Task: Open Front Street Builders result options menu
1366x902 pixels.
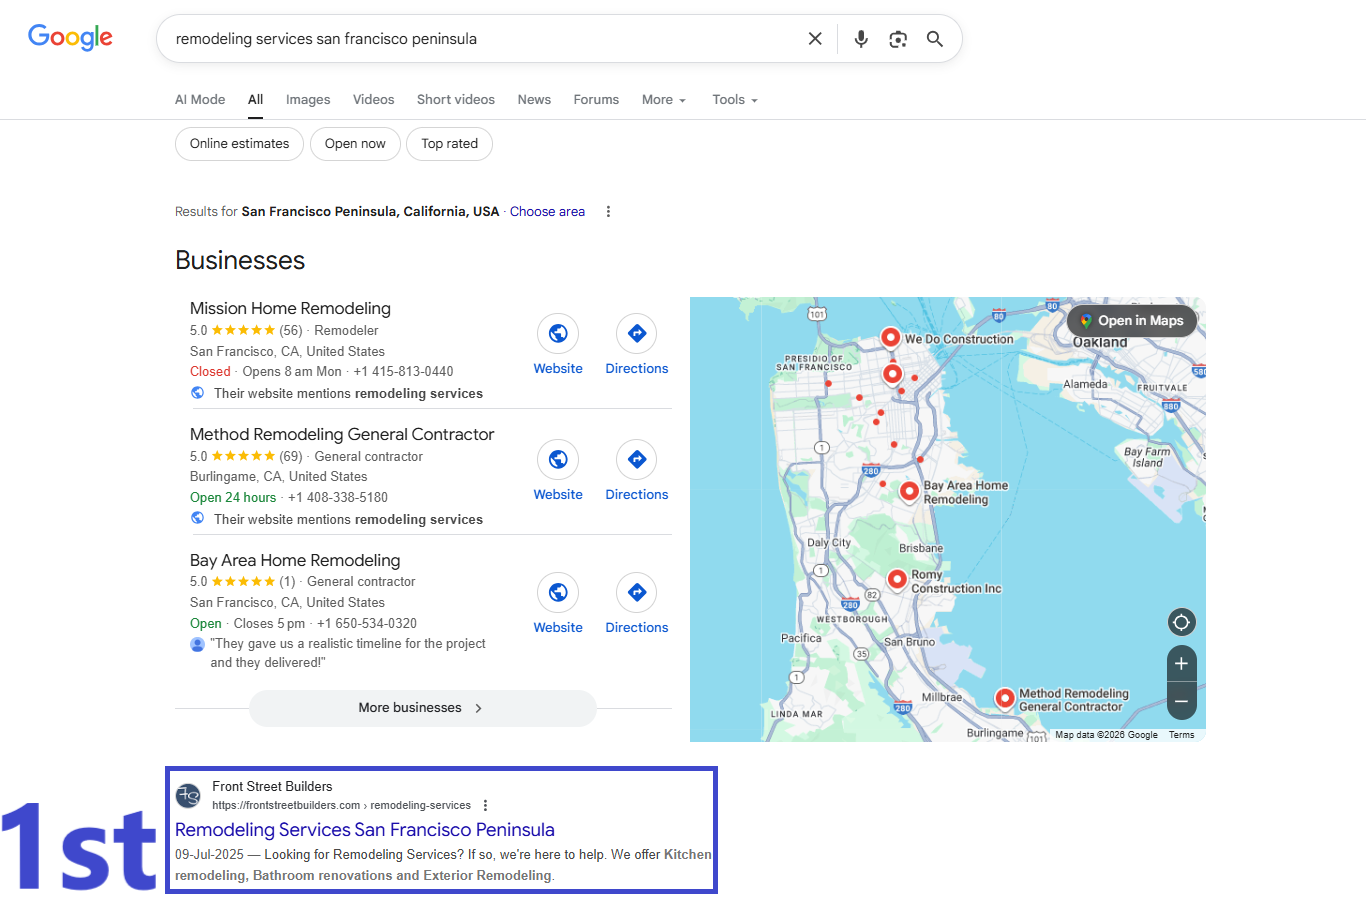Action: (486, 806)
